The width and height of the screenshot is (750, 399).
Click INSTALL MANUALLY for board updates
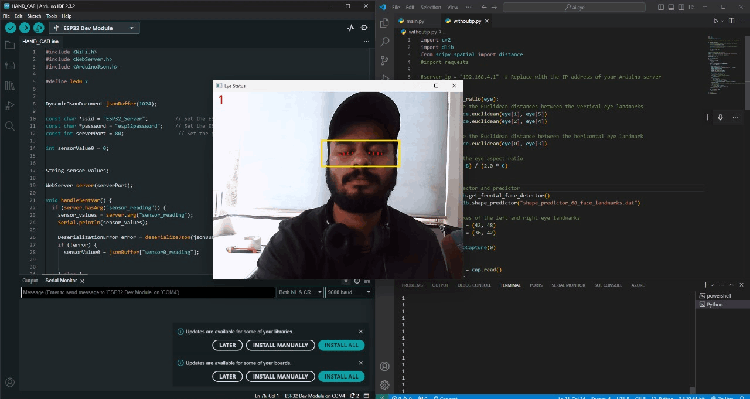[280, 377]
